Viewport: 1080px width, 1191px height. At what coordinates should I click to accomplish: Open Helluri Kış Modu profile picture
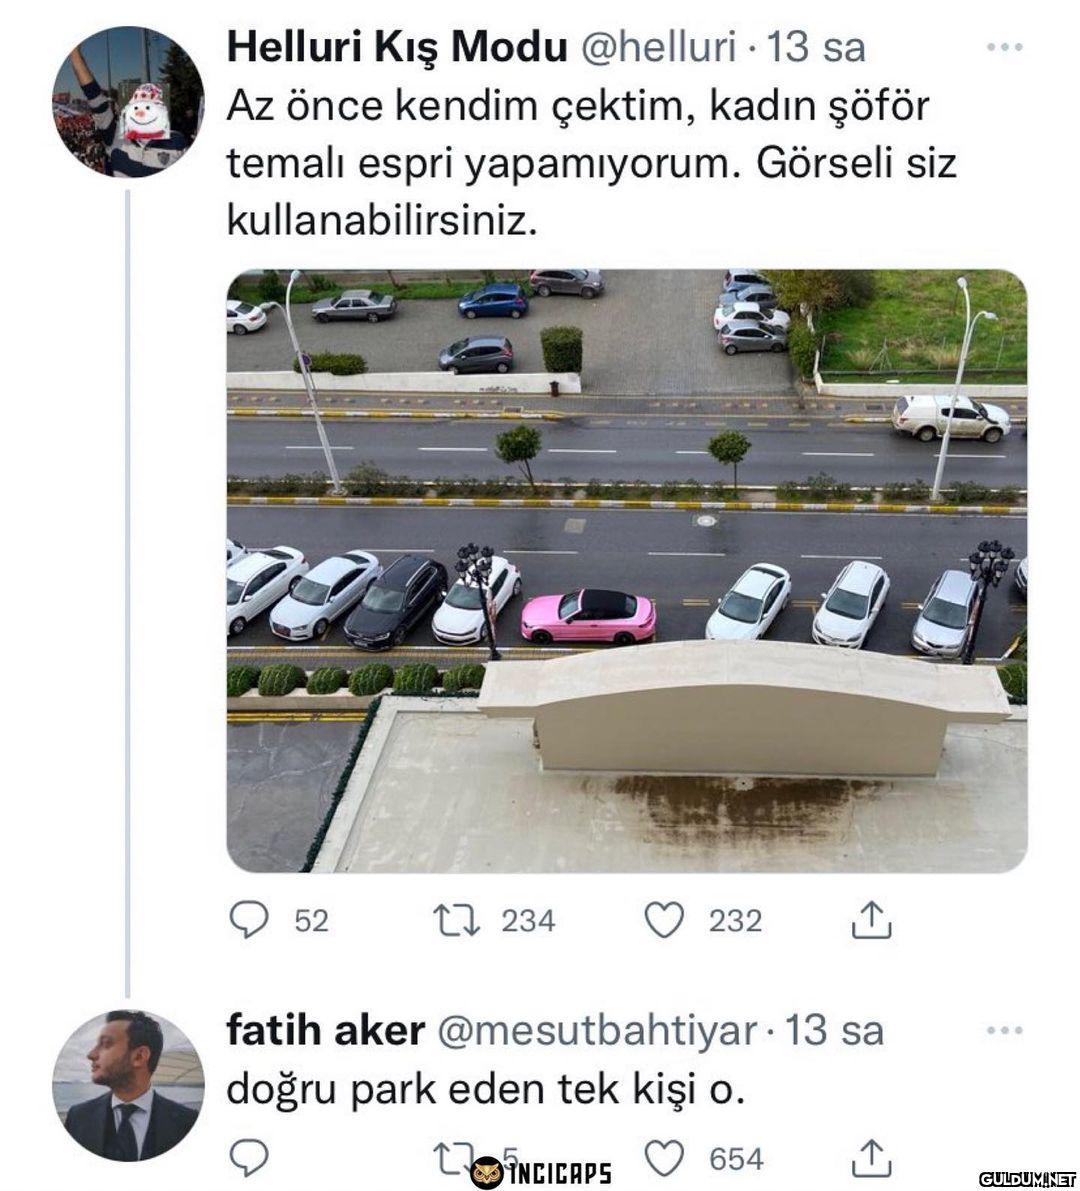pos(128,102)
